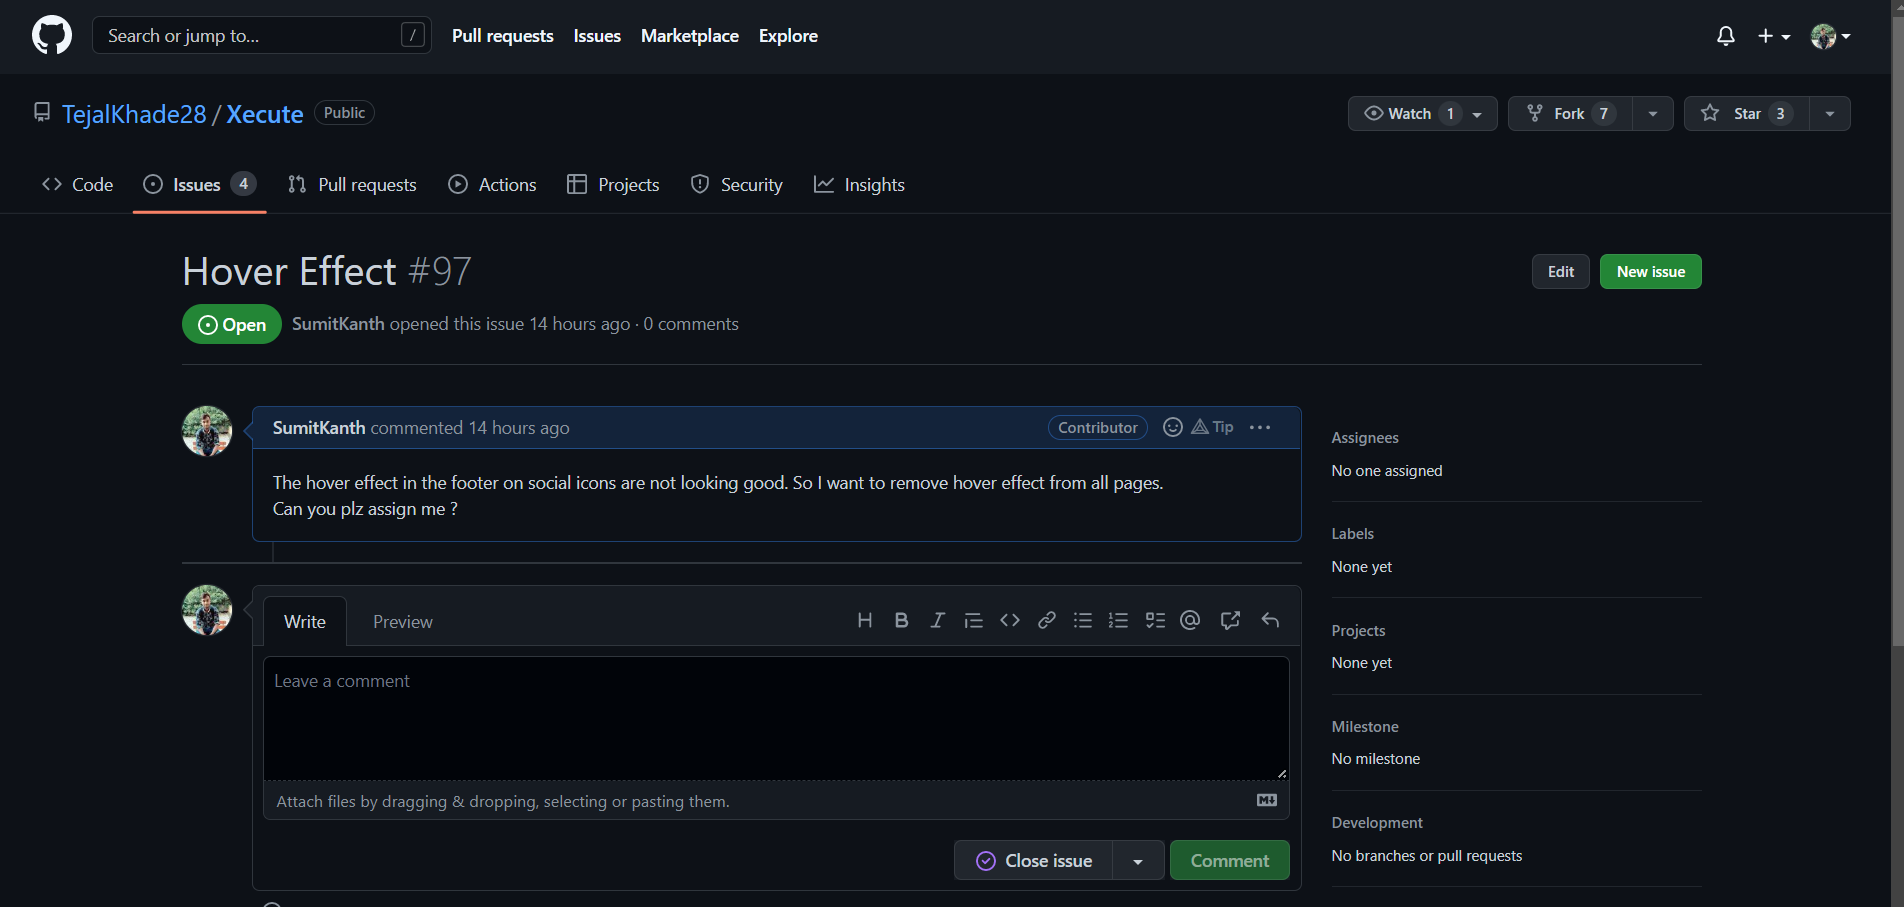
Task: Click the 14 hours ago comment timestamp
Action: pyautogui.click(x=519, y=427)
